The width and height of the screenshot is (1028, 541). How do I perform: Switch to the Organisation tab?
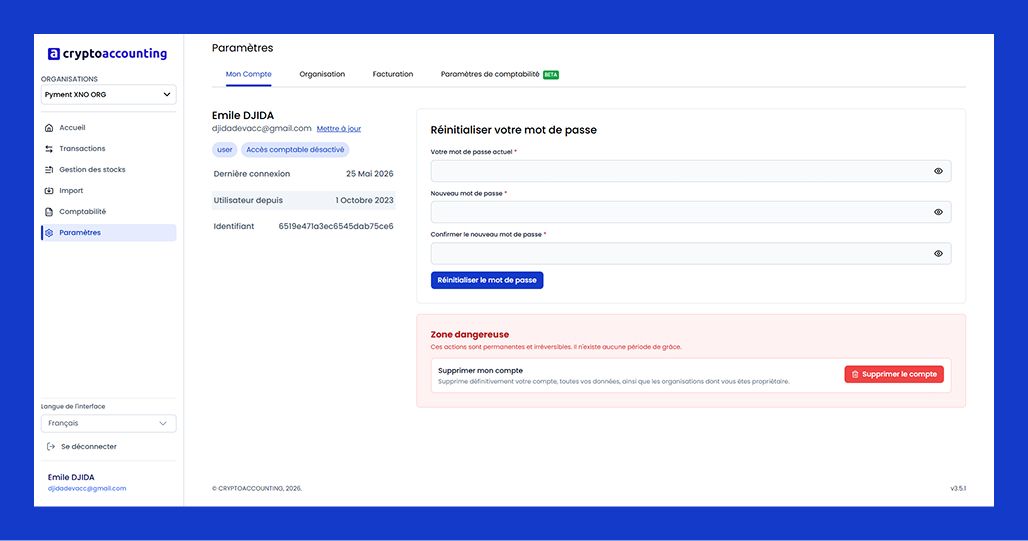point(322,74)
